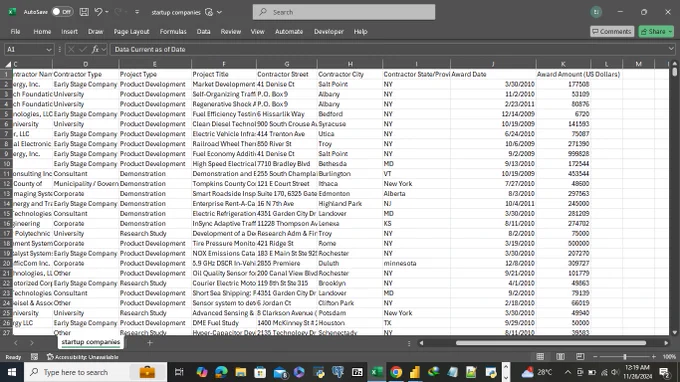This screenshot has width=680, height=382.
Task: Click the Search box in title bar
Action: (344, 12)
